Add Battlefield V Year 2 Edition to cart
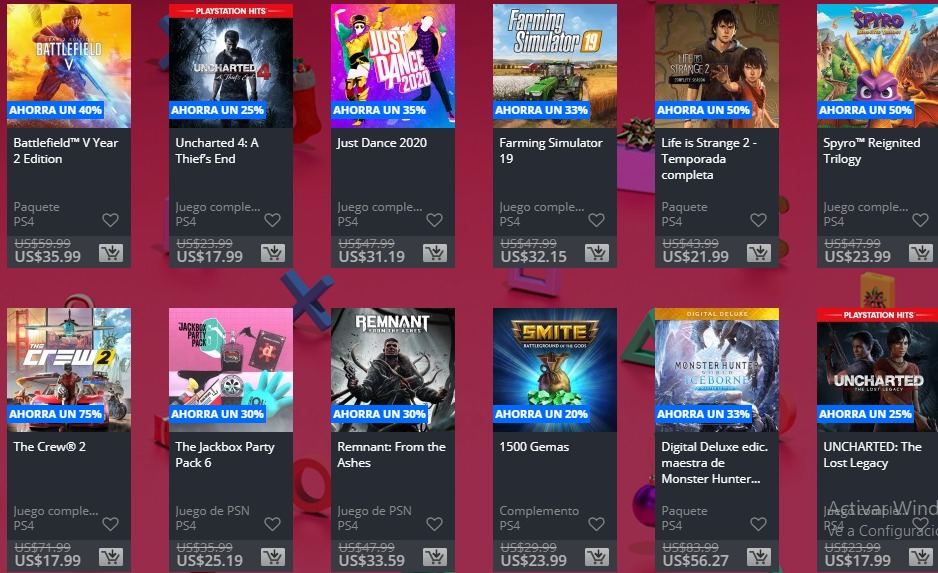This screenshot has width=938, height=573. 111,253
